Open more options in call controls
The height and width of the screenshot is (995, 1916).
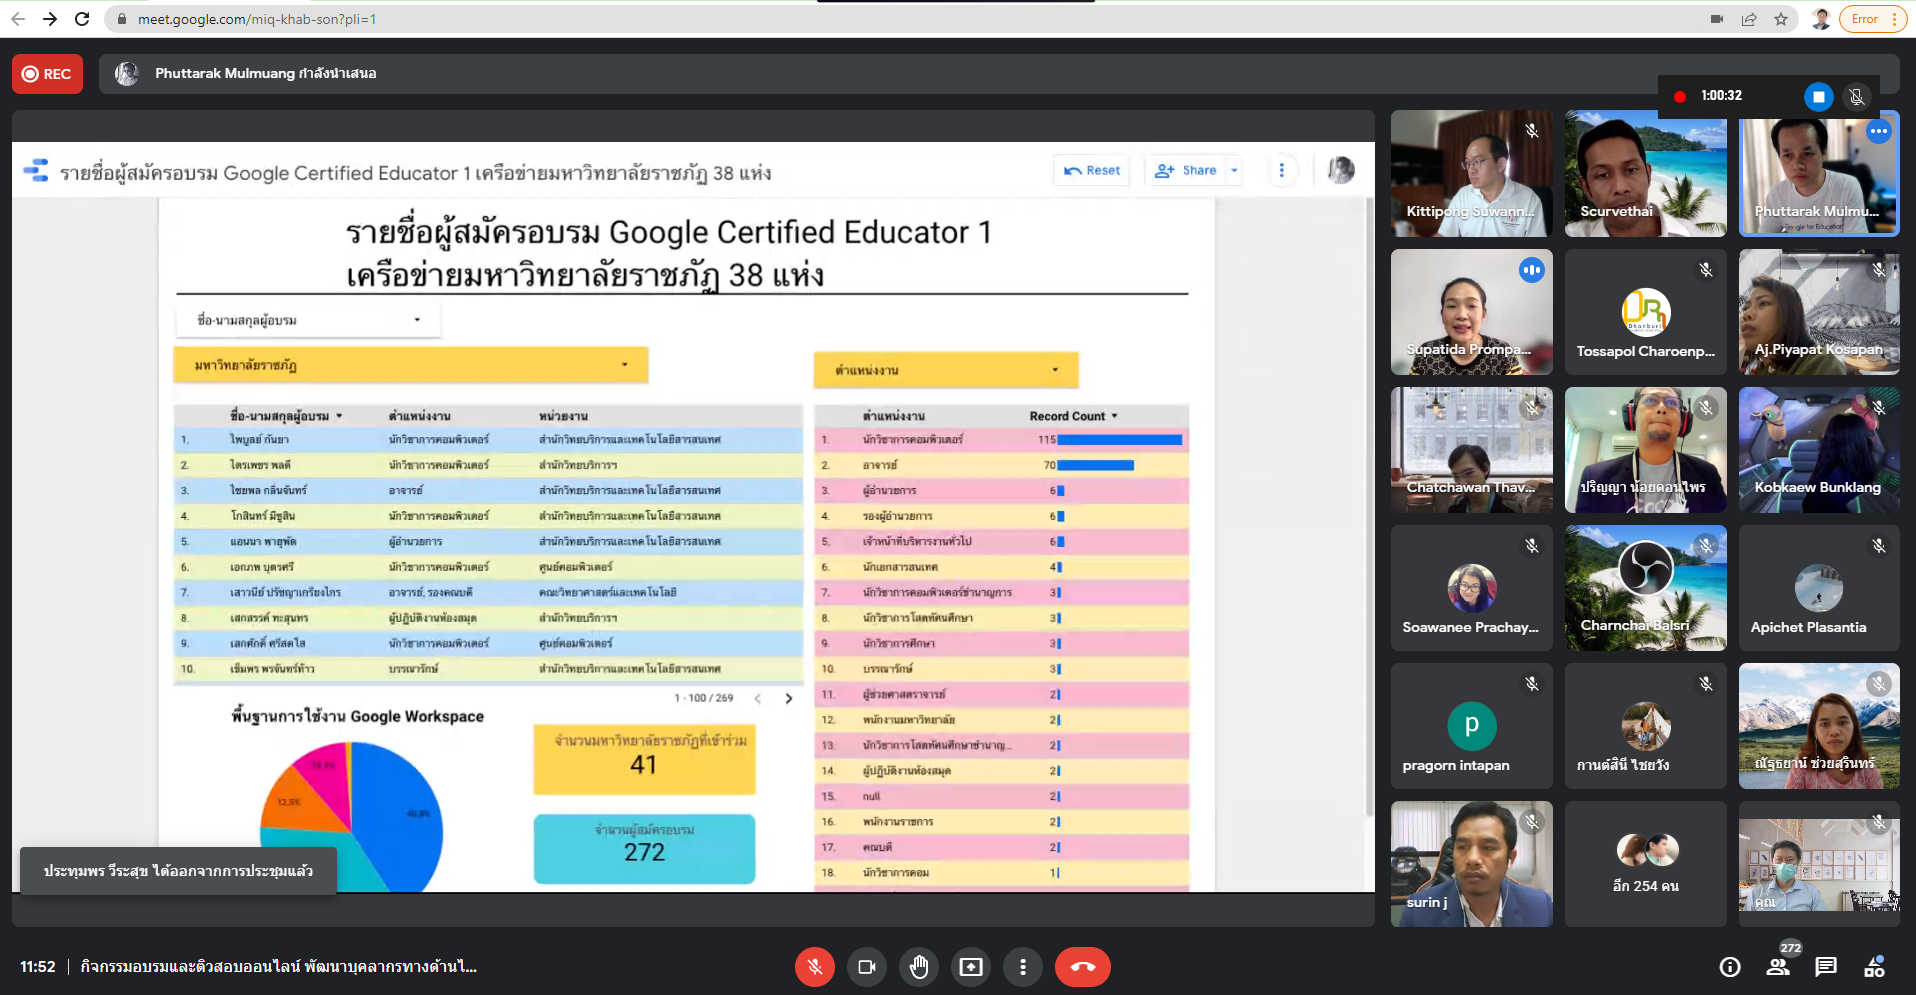[1022, 967]
